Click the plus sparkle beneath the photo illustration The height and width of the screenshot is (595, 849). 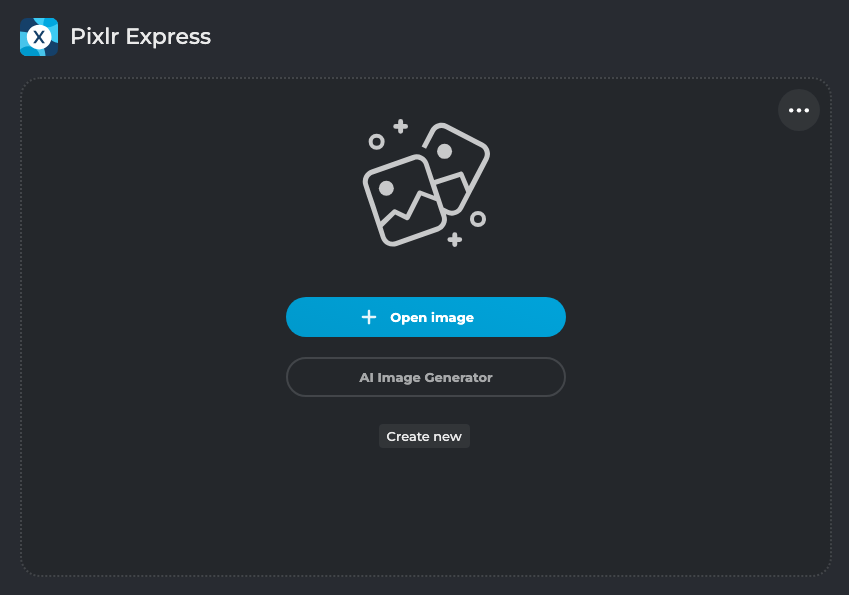tap(455, 239)
